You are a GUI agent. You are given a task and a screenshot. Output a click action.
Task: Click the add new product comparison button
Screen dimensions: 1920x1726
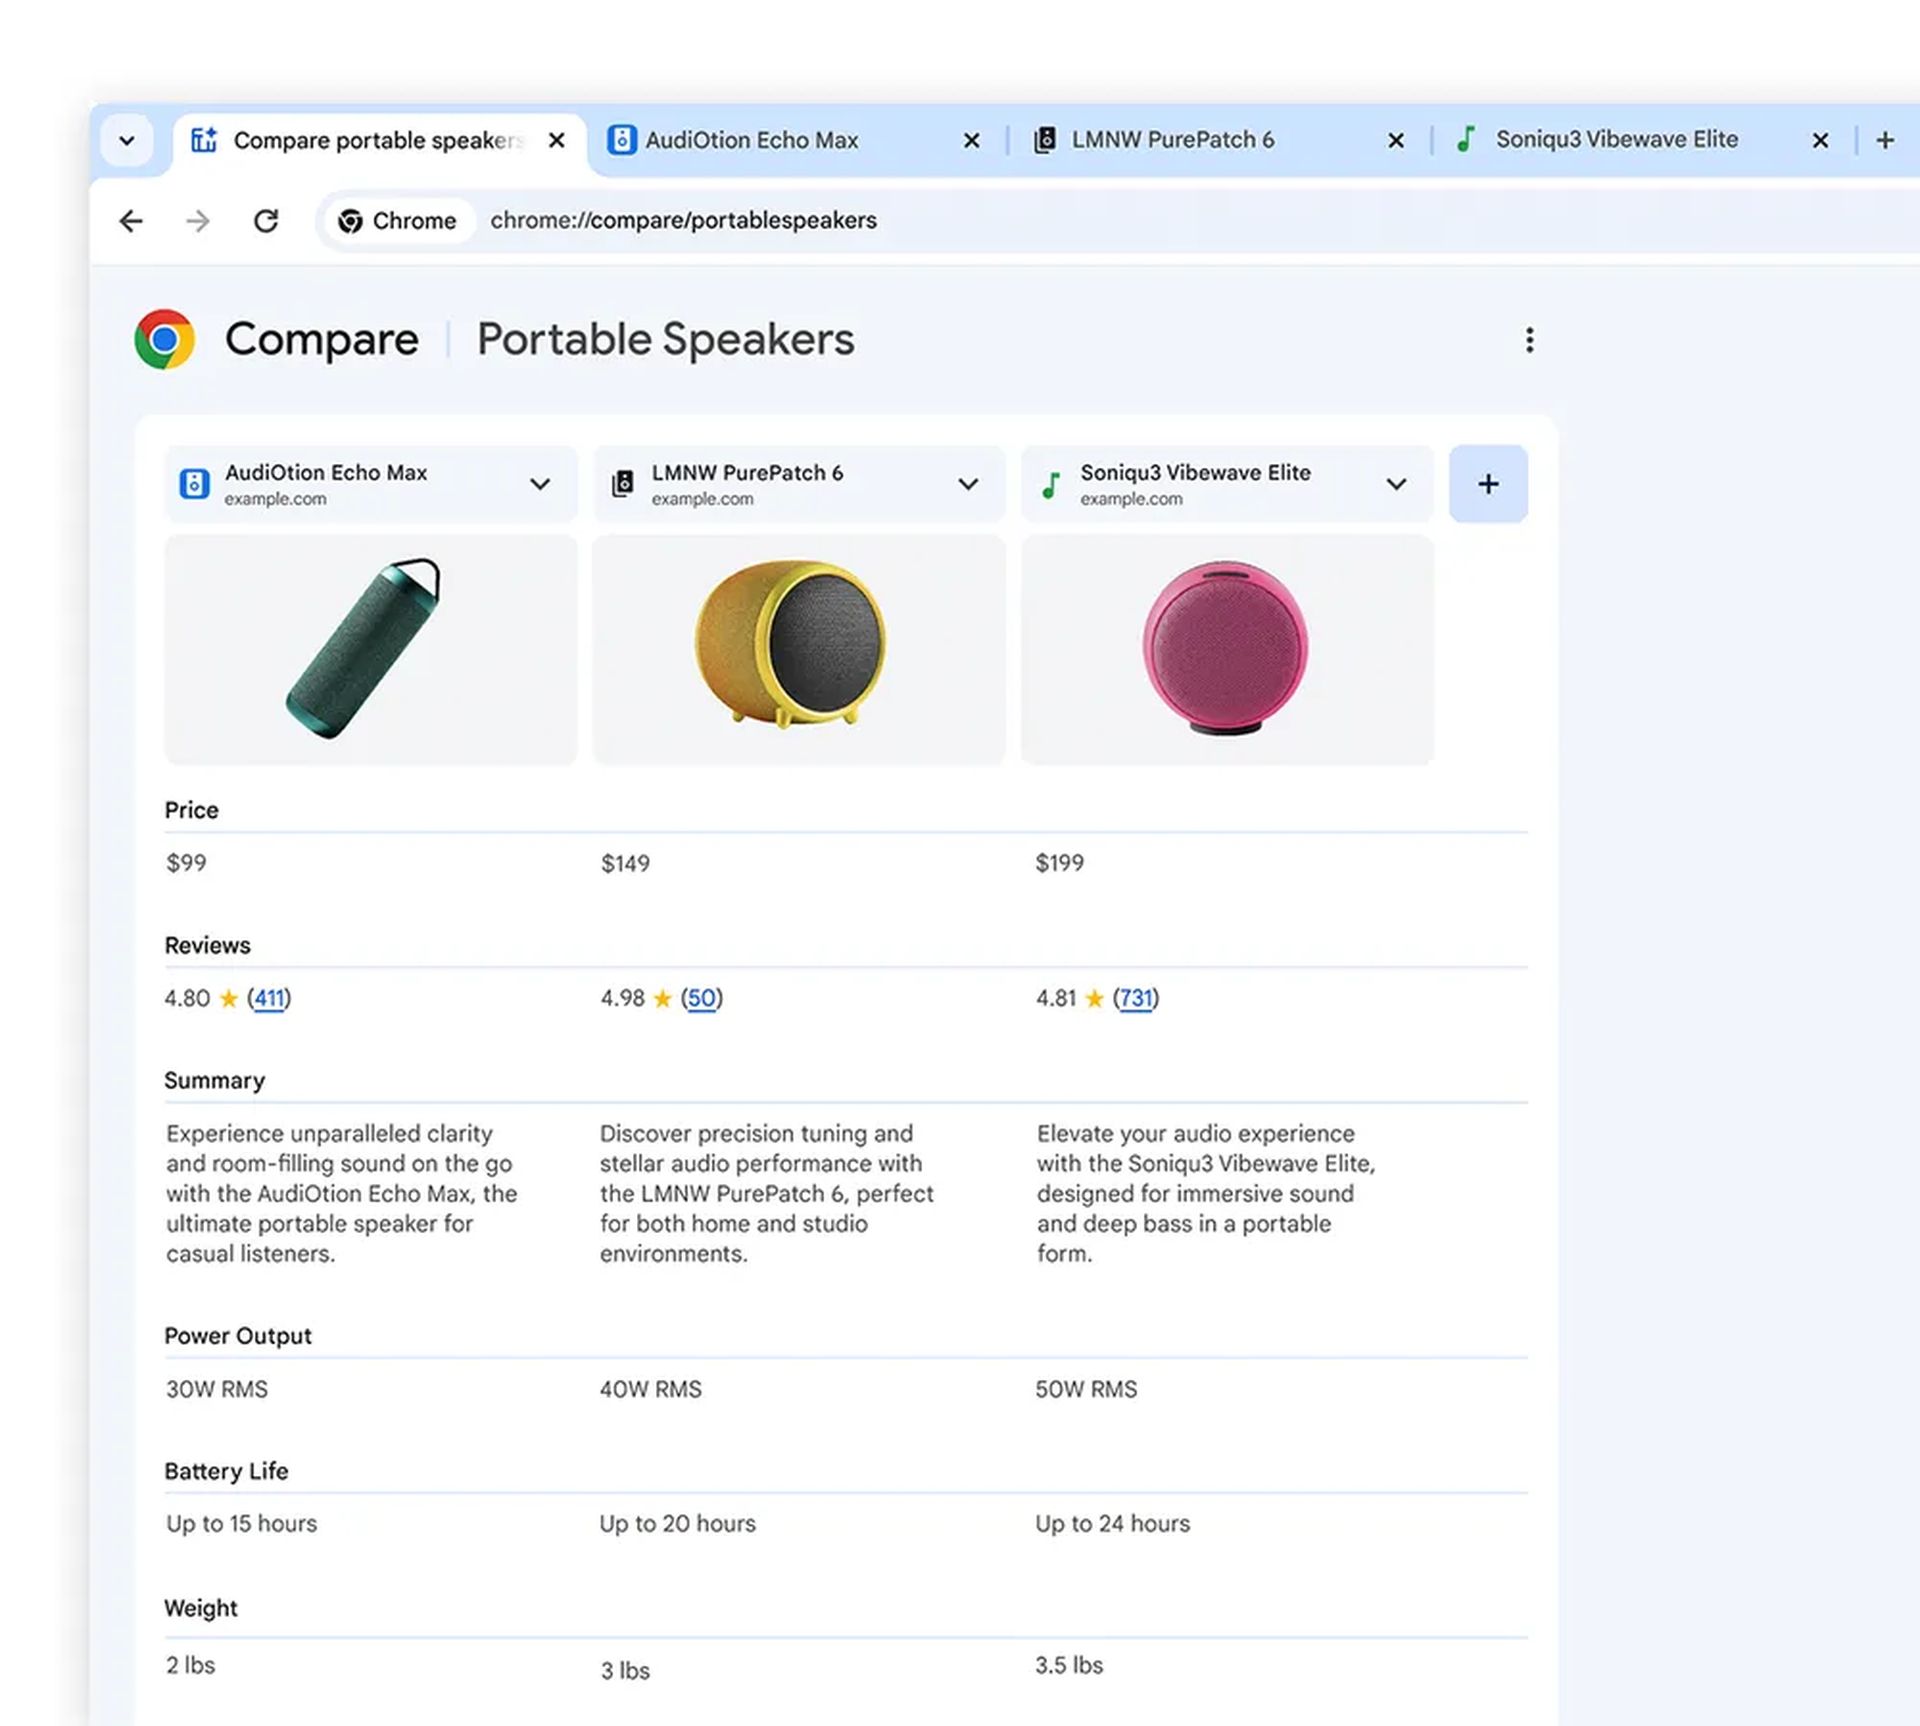[x=1487, y=483]
